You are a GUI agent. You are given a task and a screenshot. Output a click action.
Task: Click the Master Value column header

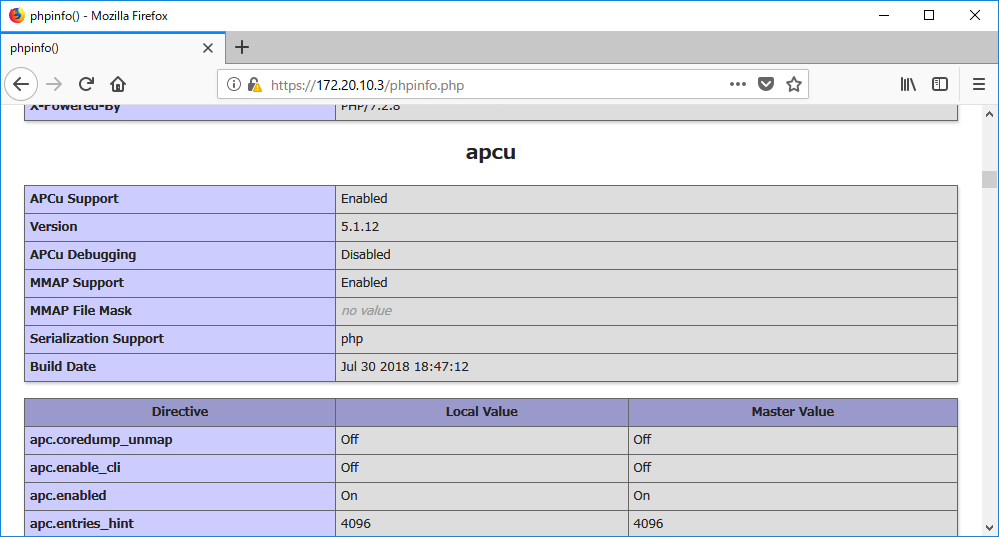click(793, 412)
